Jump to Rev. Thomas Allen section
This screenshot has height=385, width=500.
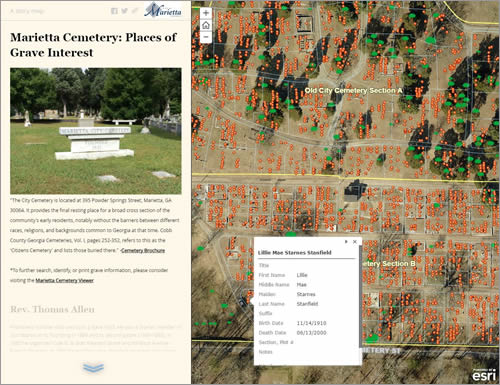click(52, 309)
